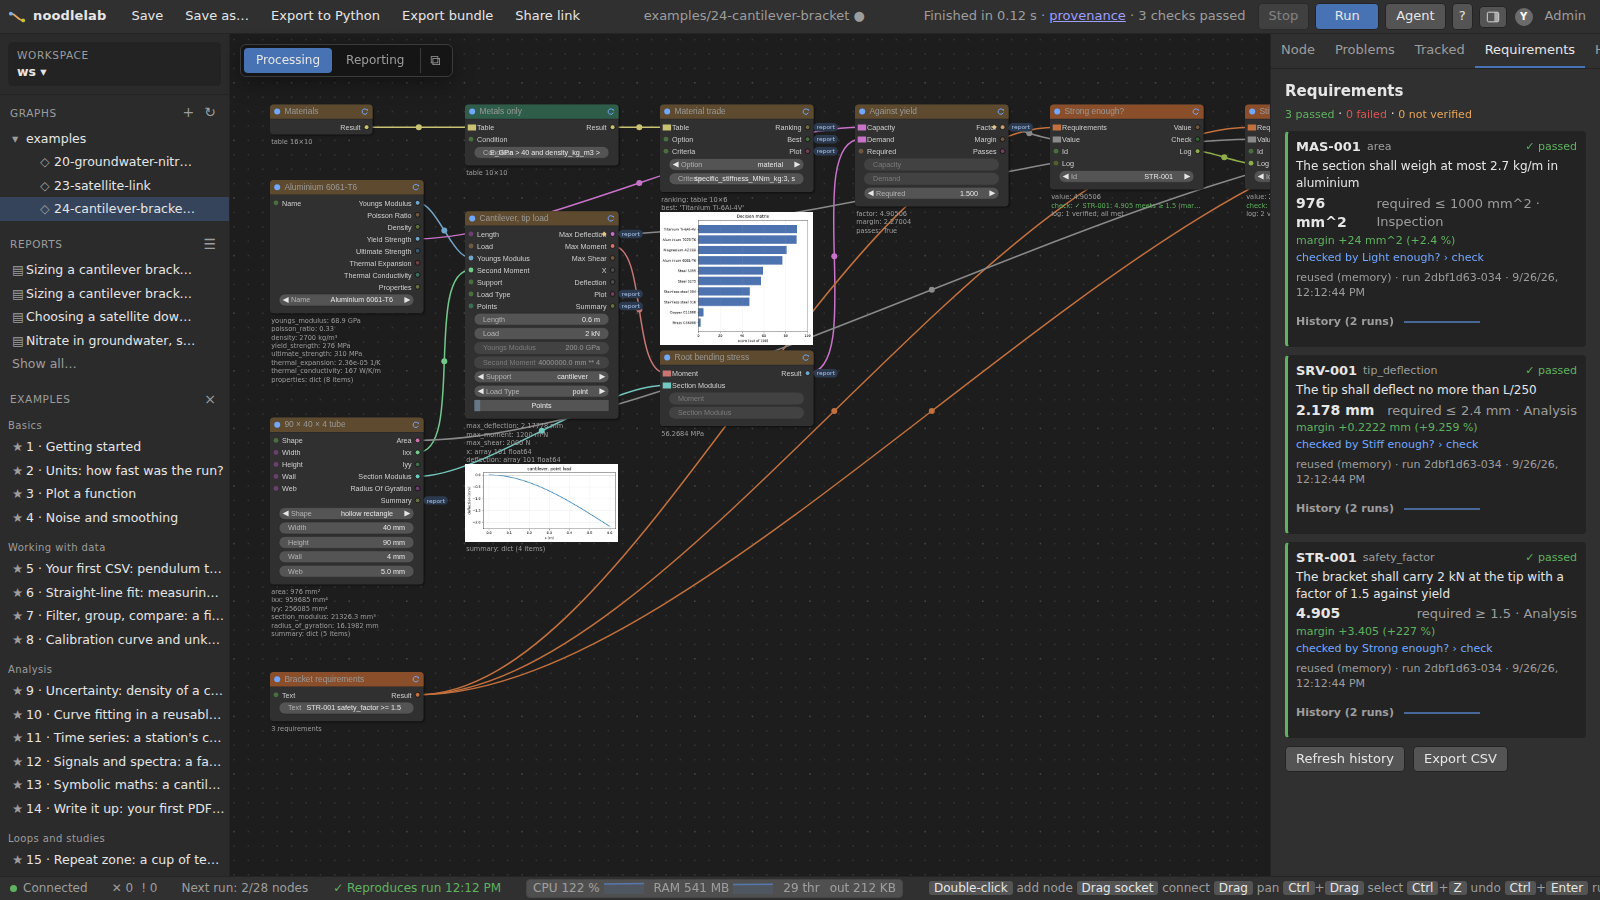
Task: Re-run the Metals only node refresh icon
Action: point(610,112)
